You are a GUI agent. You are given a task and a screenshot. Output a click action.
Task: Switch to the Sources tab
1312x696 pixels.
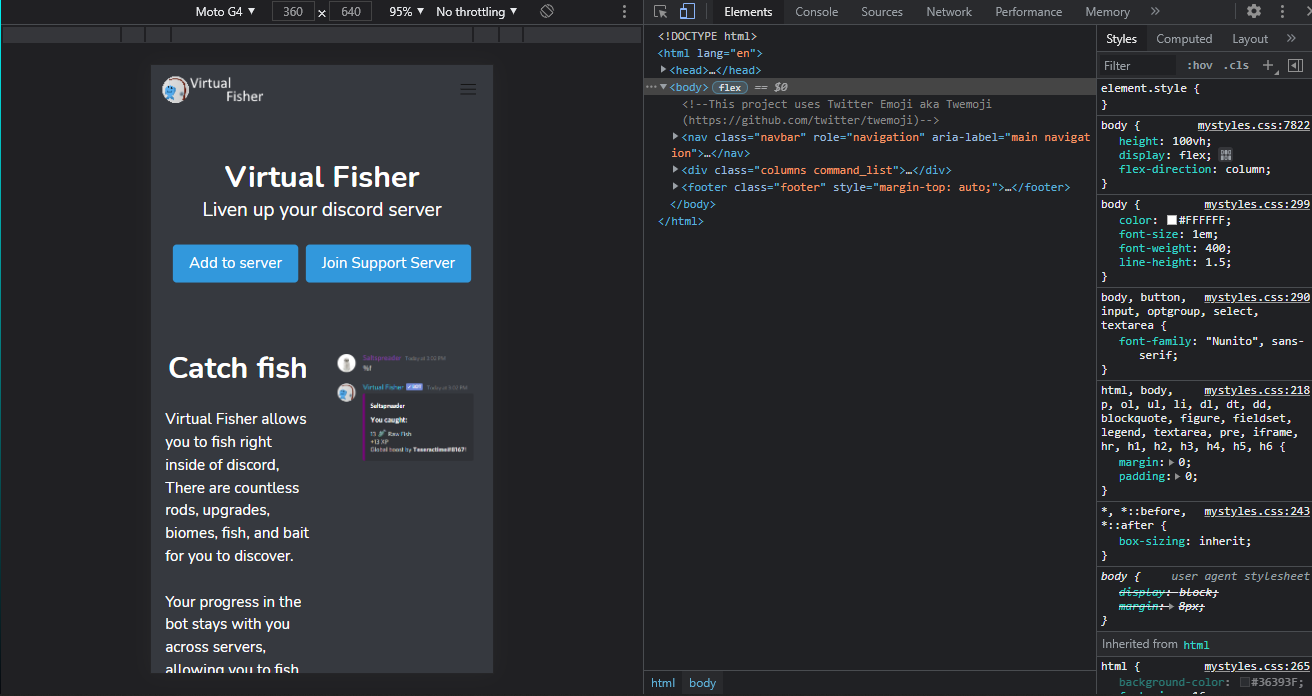882,12
